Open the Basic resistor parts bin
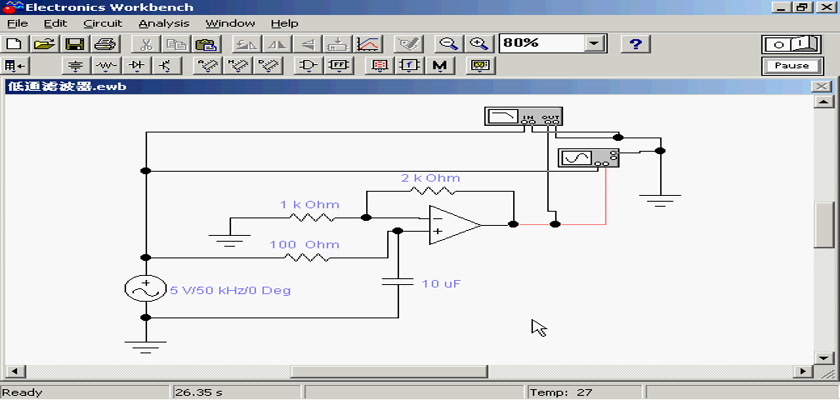The height and width of the screenshot is (400, 840). click(x=106, y=66)
